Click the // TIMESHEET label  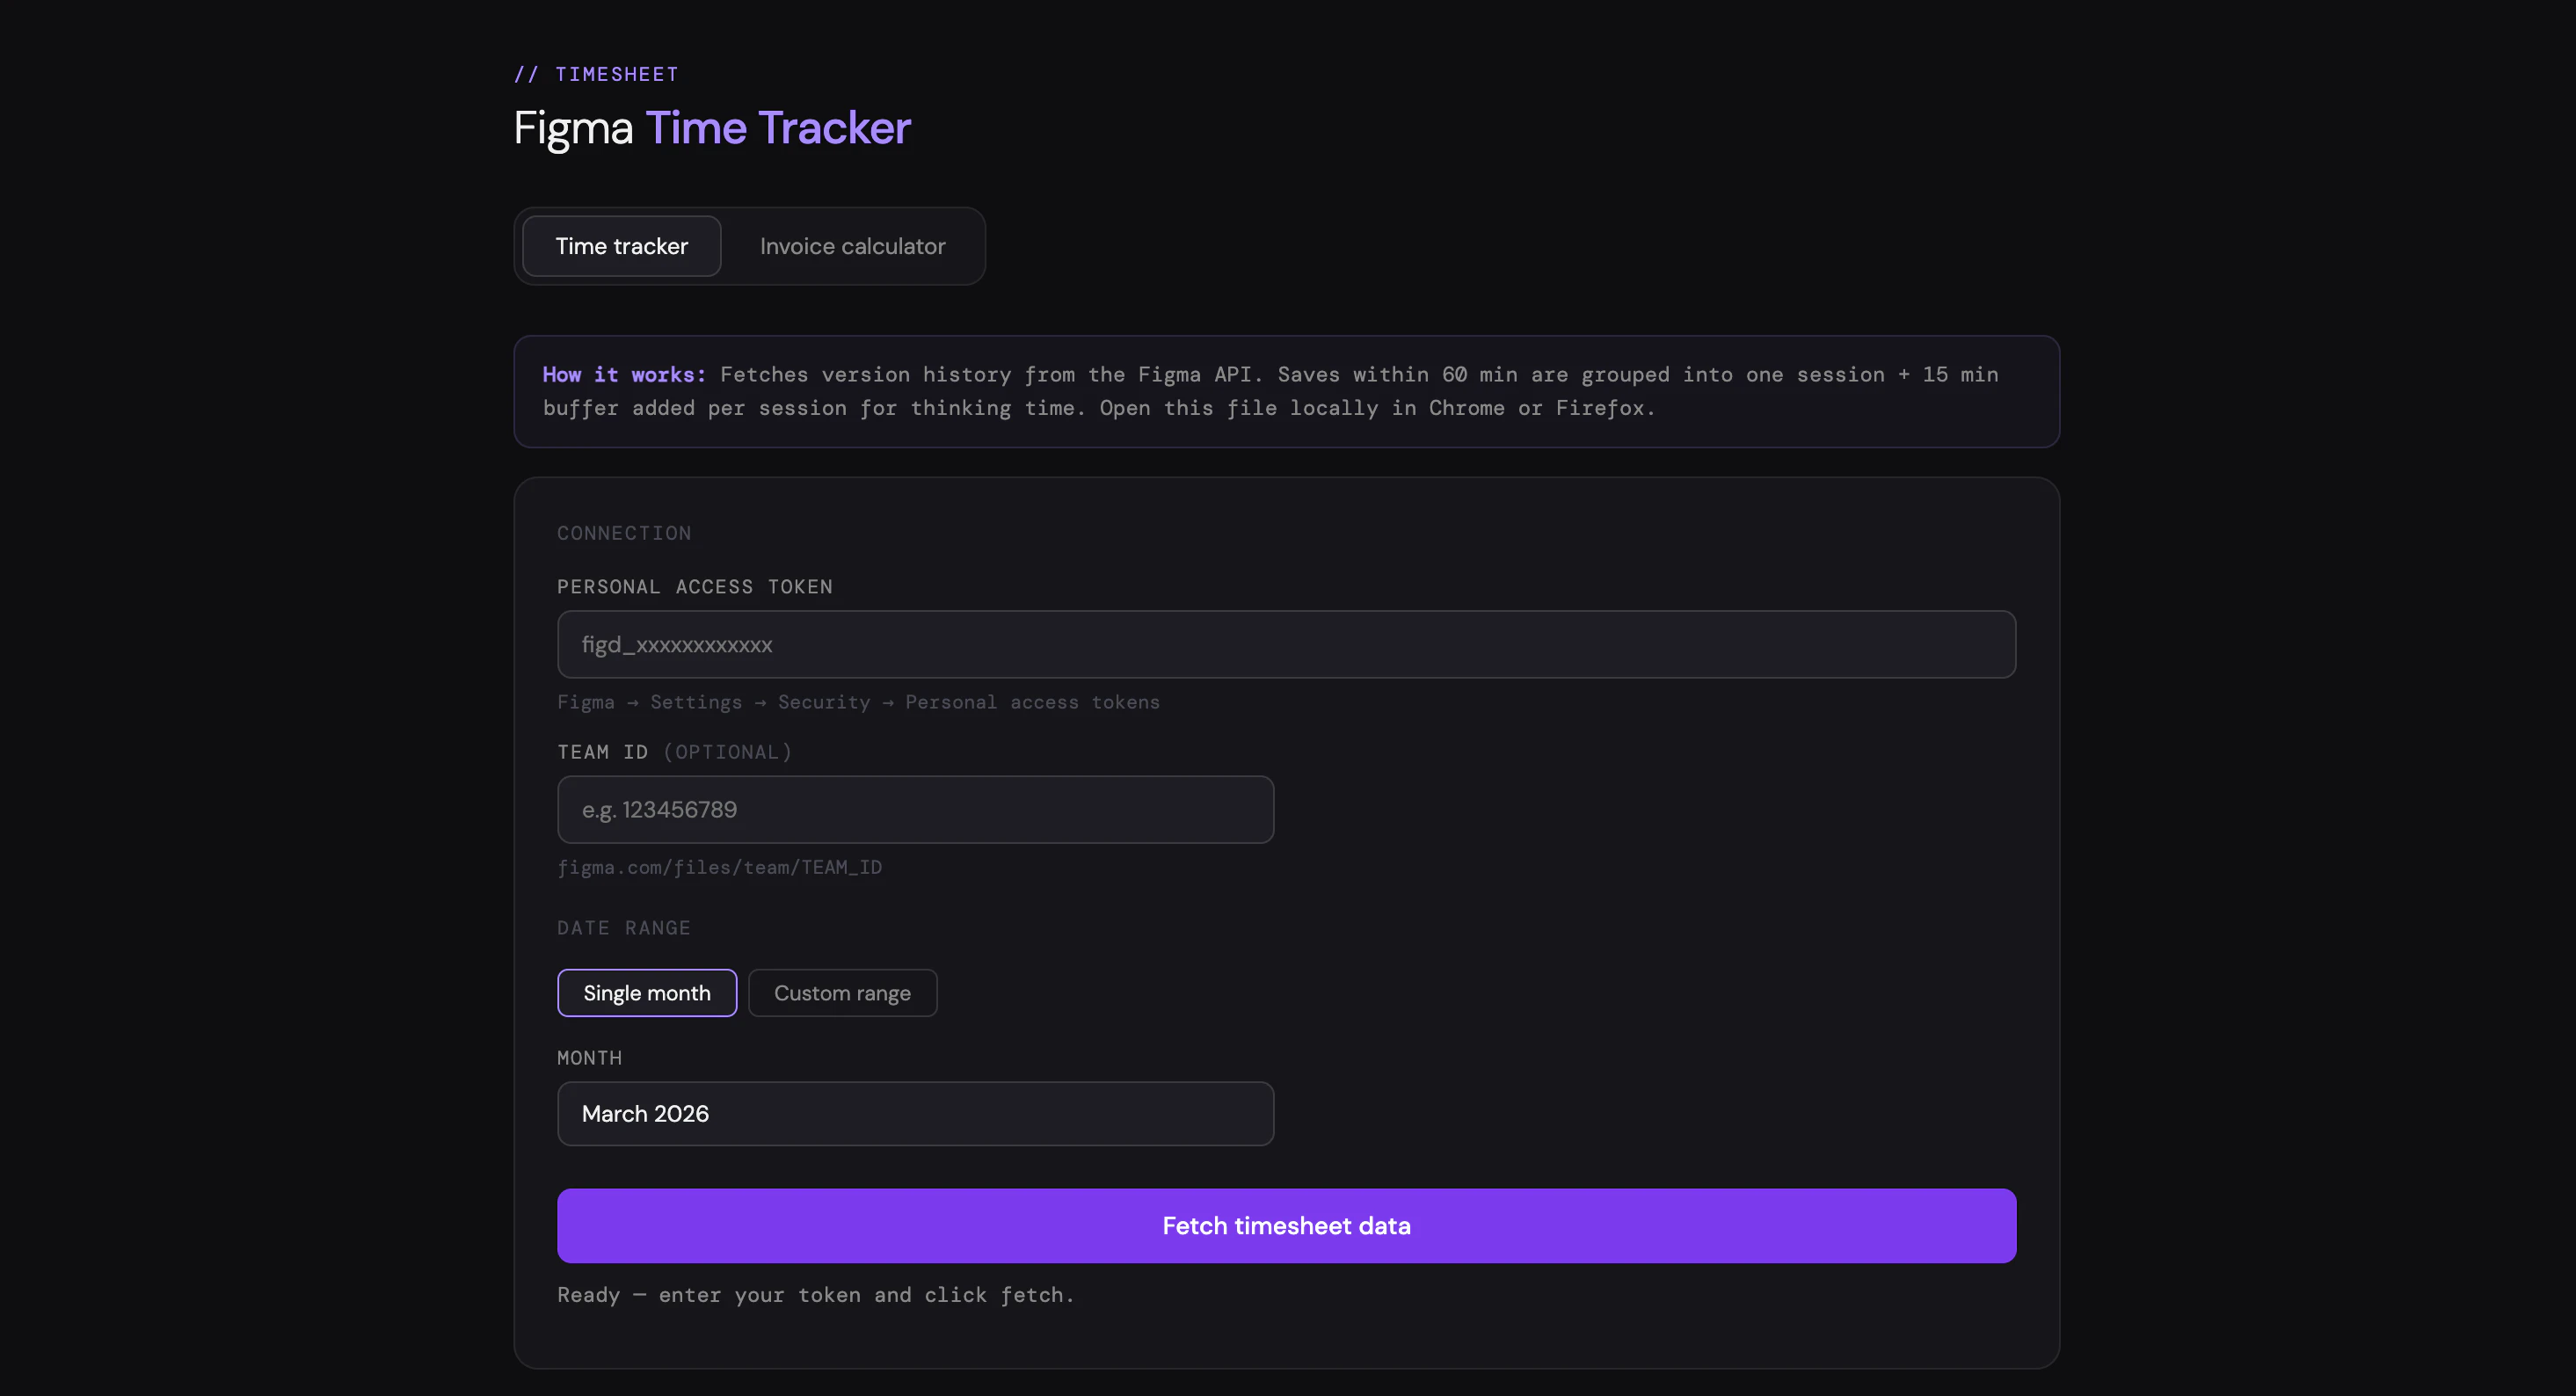pos(595,73)
